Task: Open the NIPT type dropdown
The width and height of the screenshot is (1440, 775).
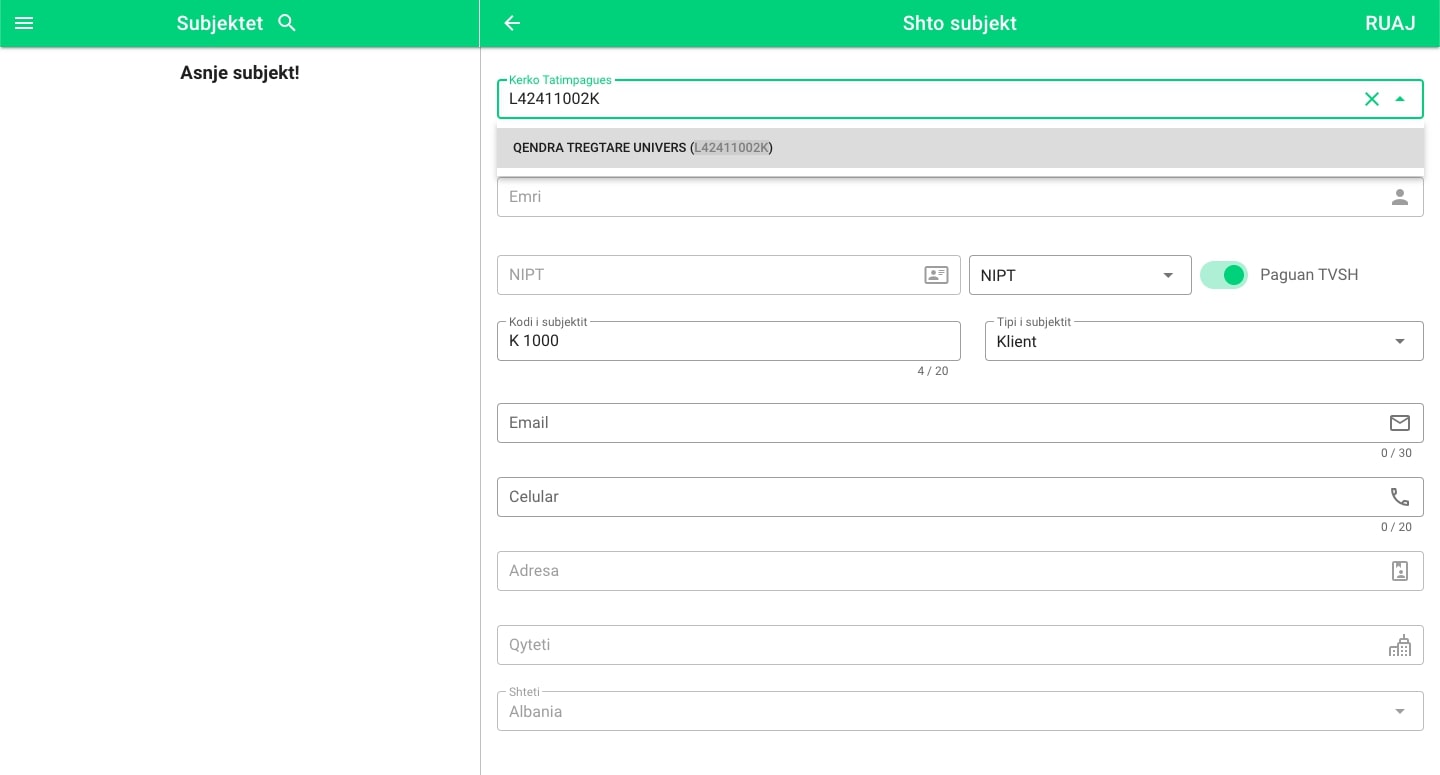Action: tap(1168, 275)
